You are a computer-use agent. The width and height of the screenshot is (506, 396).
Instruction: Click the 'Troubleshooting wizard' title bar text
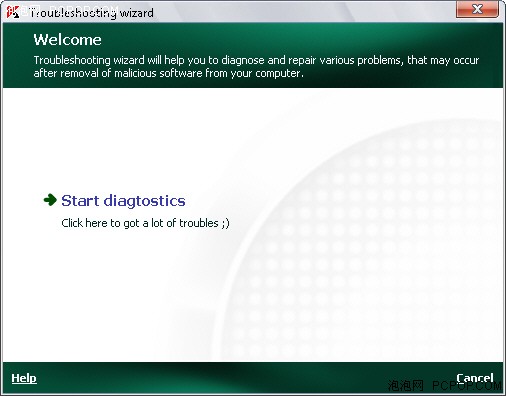92,13
